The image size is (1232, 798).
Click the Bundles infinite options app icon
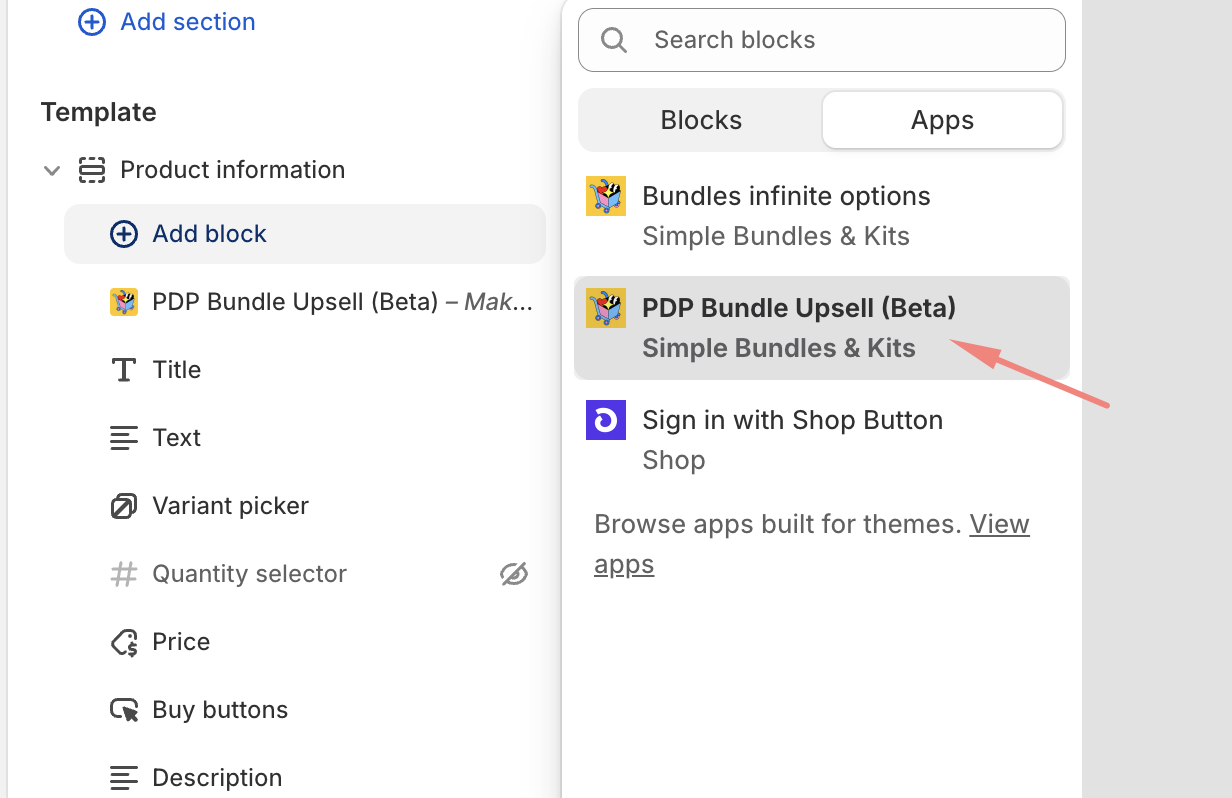(606, 196)
